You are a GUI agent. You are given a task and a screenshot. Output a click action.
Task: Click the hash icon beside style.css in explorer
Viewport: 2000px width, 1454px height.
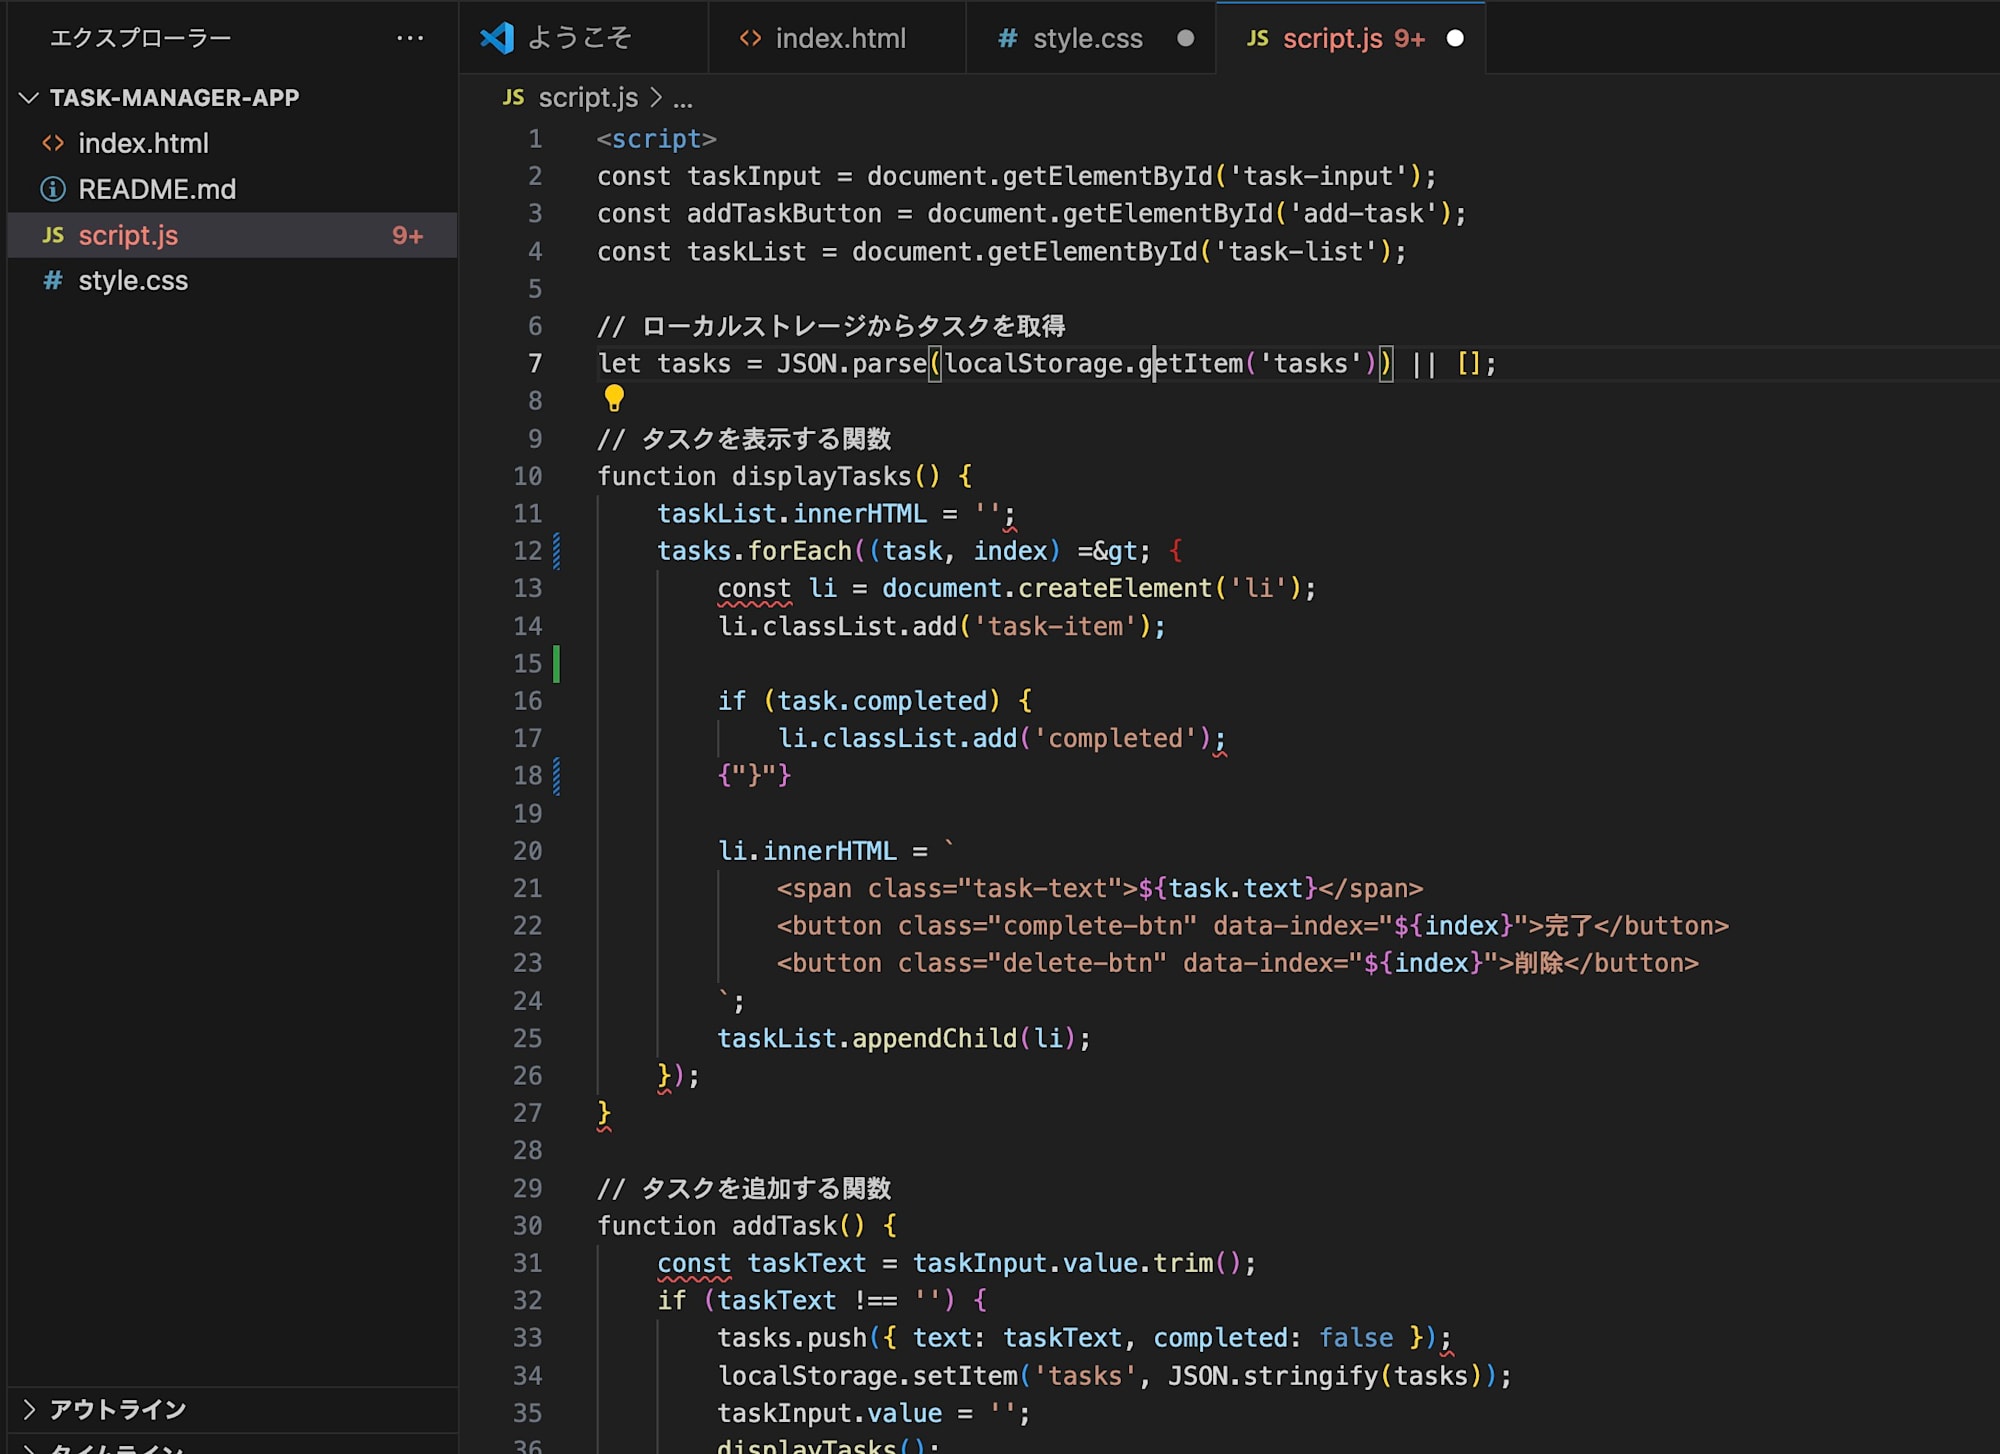click(x=53, y=281)
